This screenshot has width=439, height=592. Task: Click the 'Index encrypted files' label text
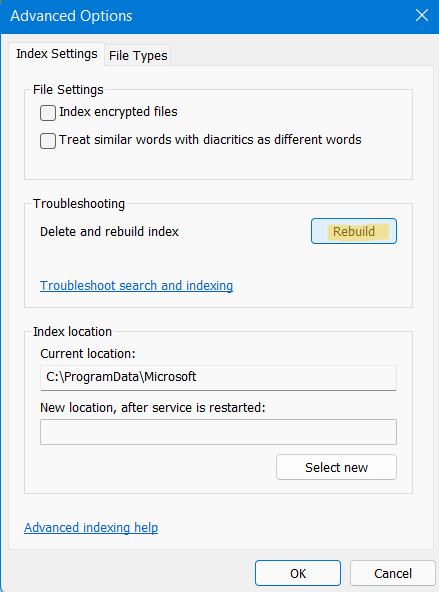click(x=118, y=112)
